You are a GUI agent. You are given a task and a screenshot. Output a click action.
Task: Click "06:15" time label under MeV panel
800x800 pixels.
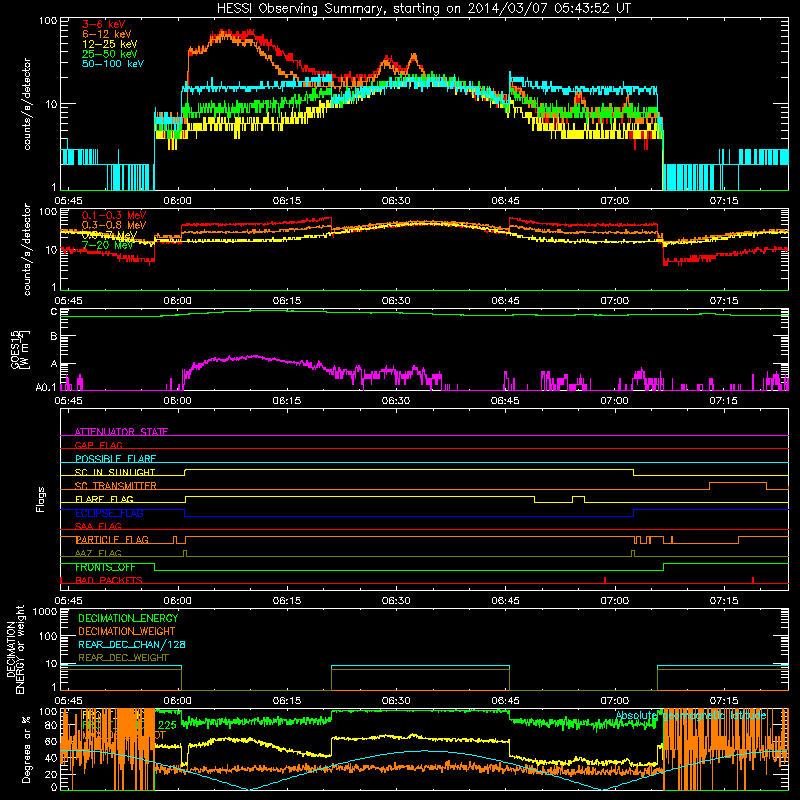point(287,301)
